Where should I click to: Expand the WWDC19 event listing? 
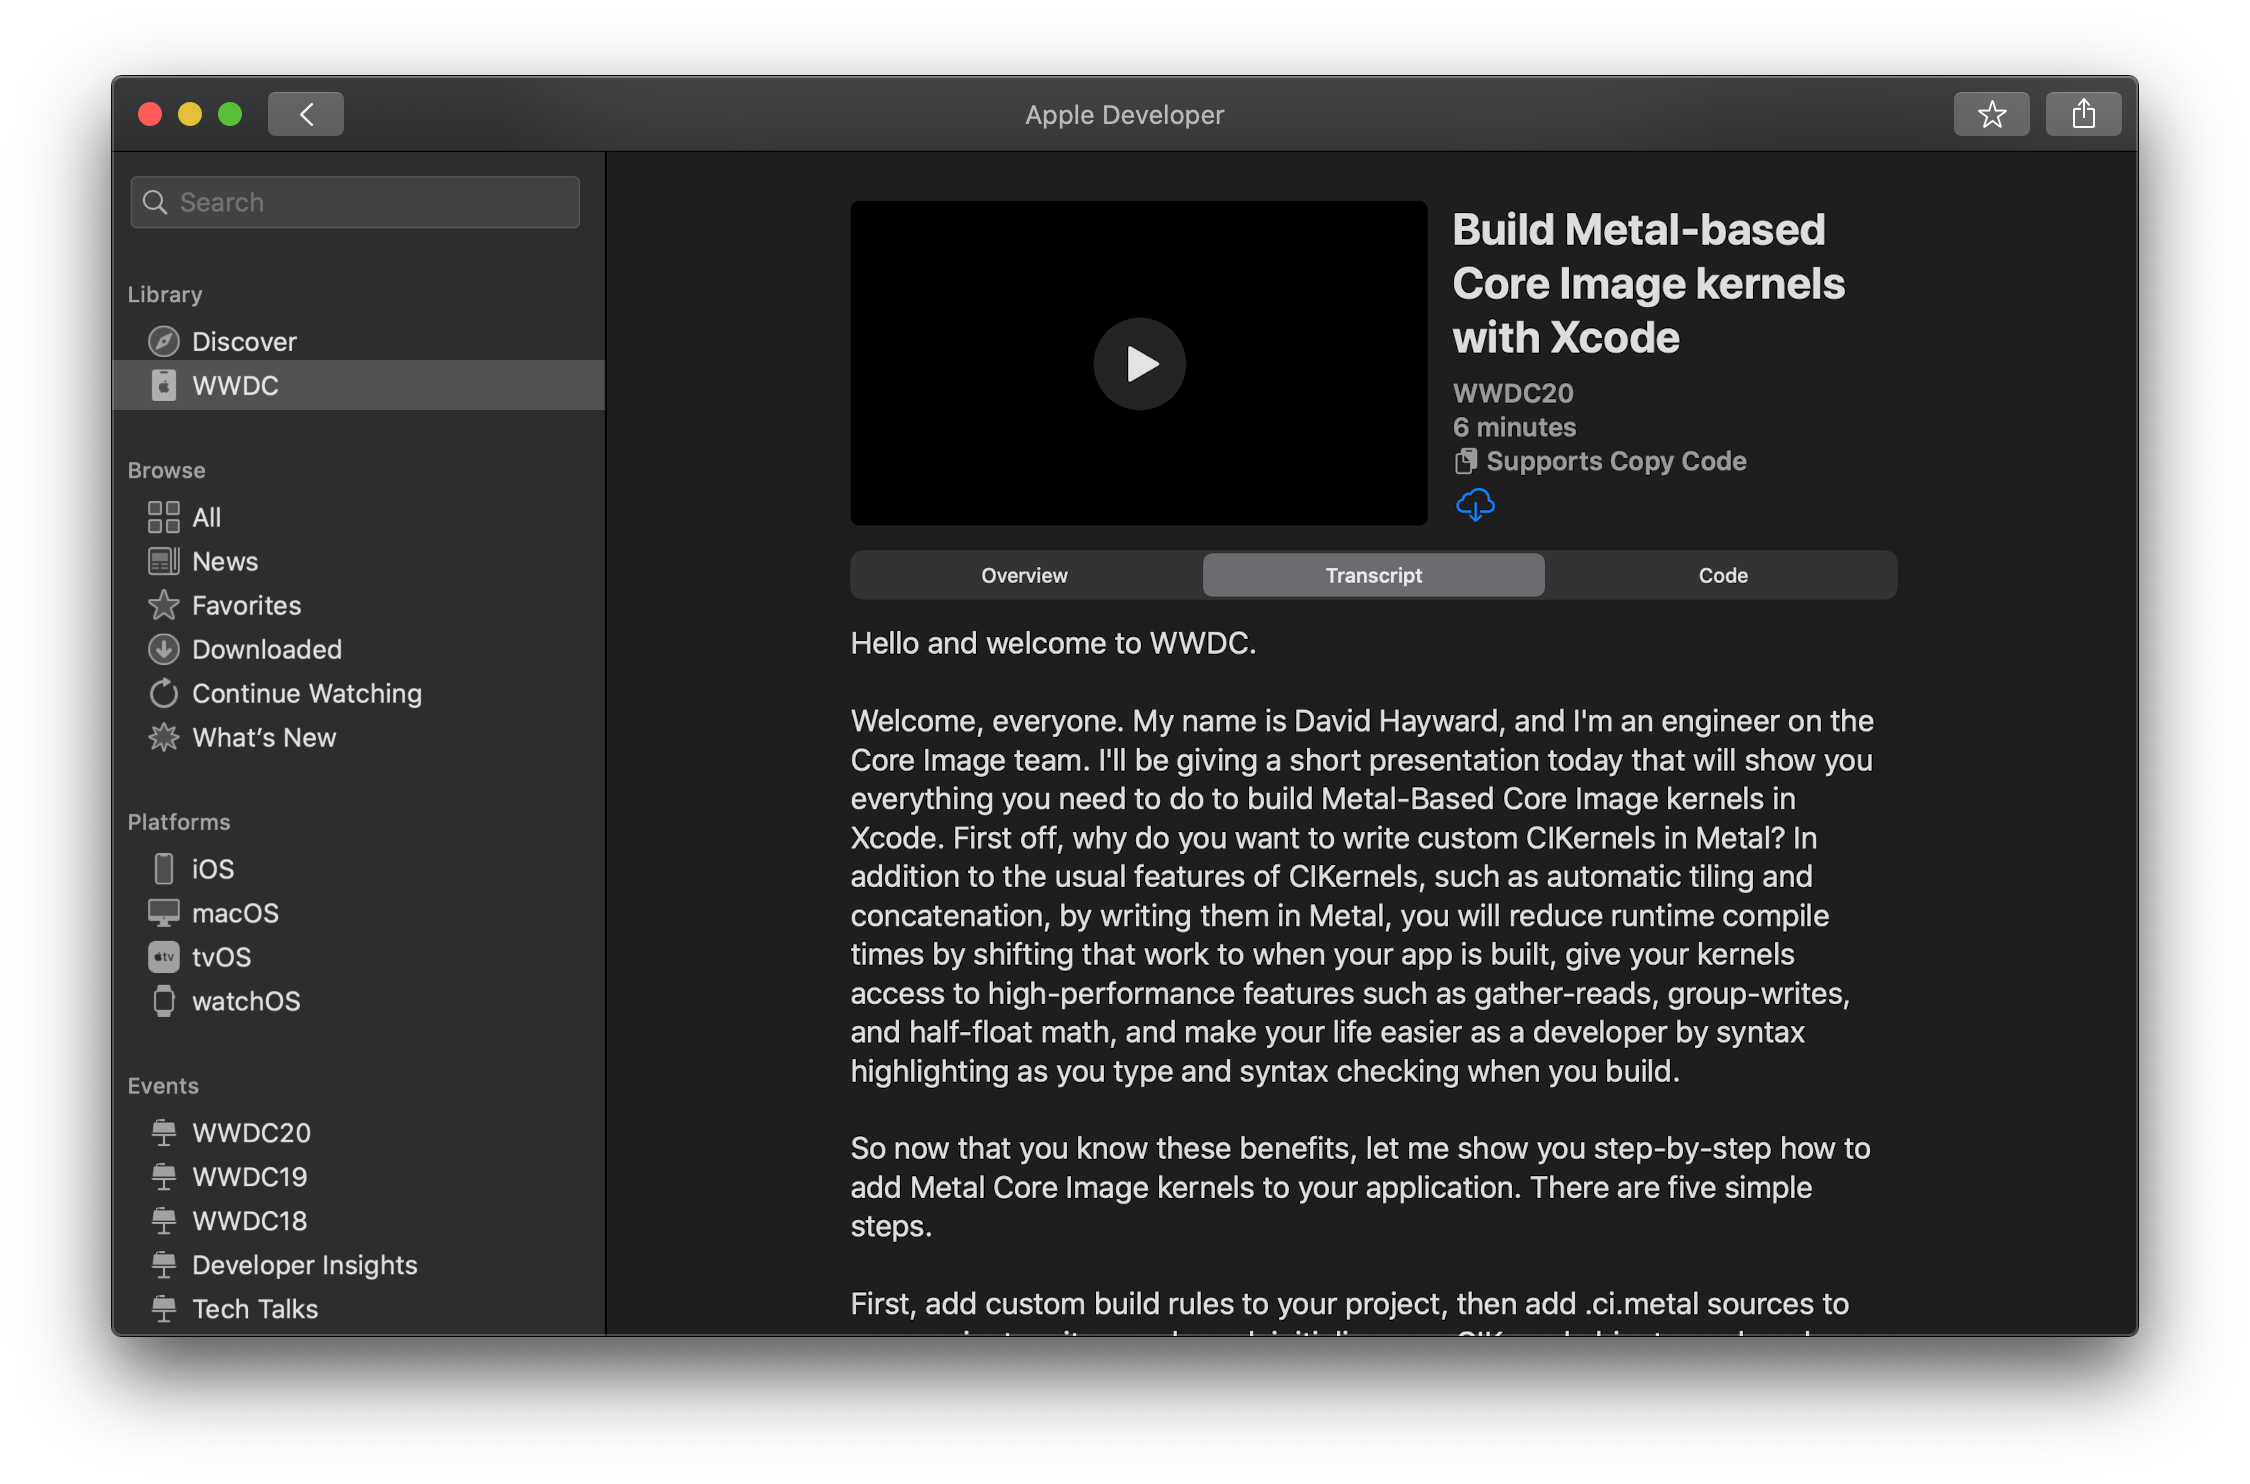250,1176
